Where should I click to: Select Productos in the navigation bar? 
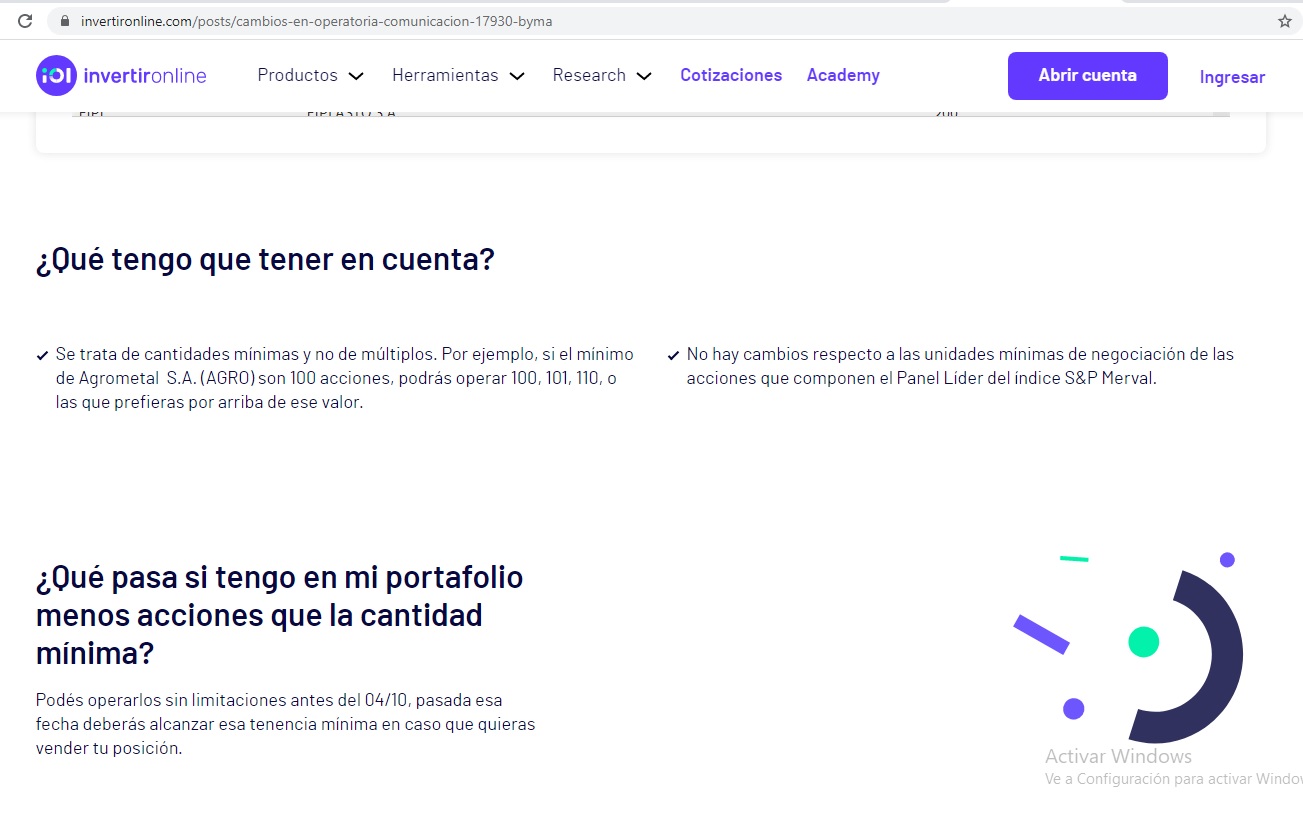click(296, 75)
